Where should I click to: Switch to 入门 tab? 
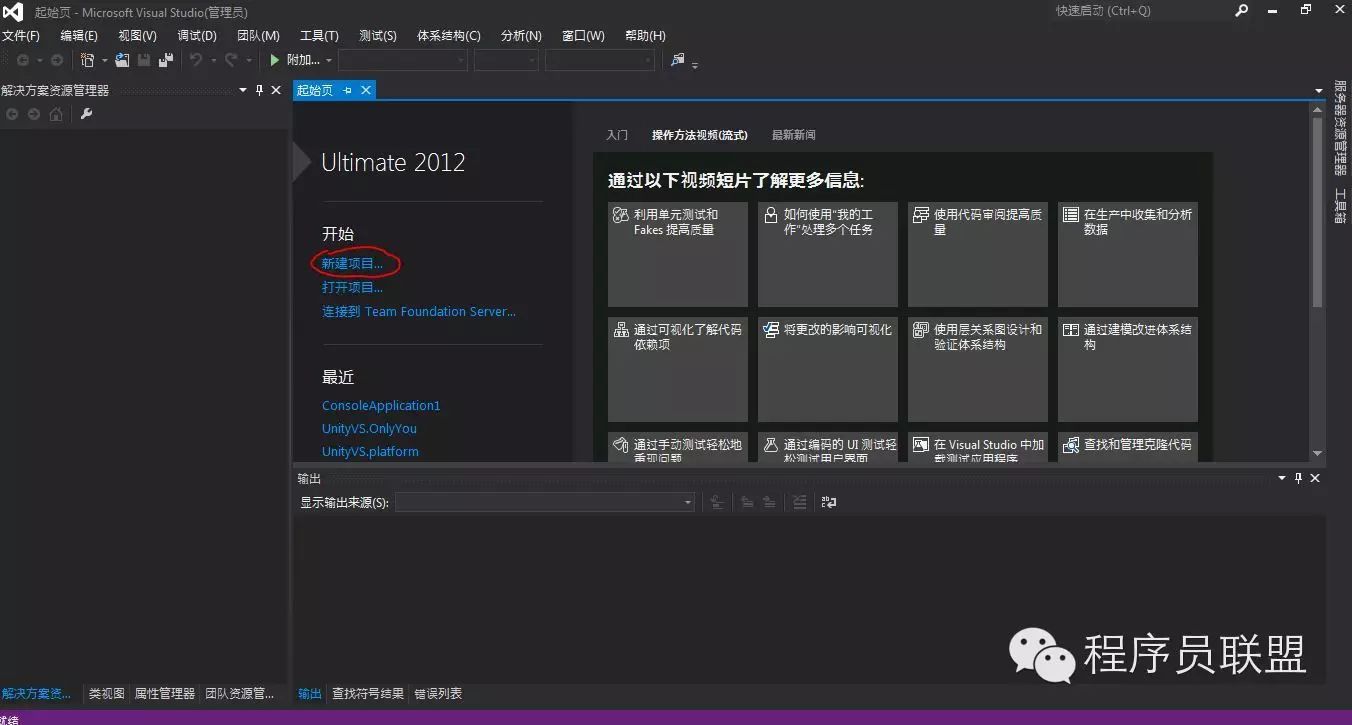click(617, 135)
